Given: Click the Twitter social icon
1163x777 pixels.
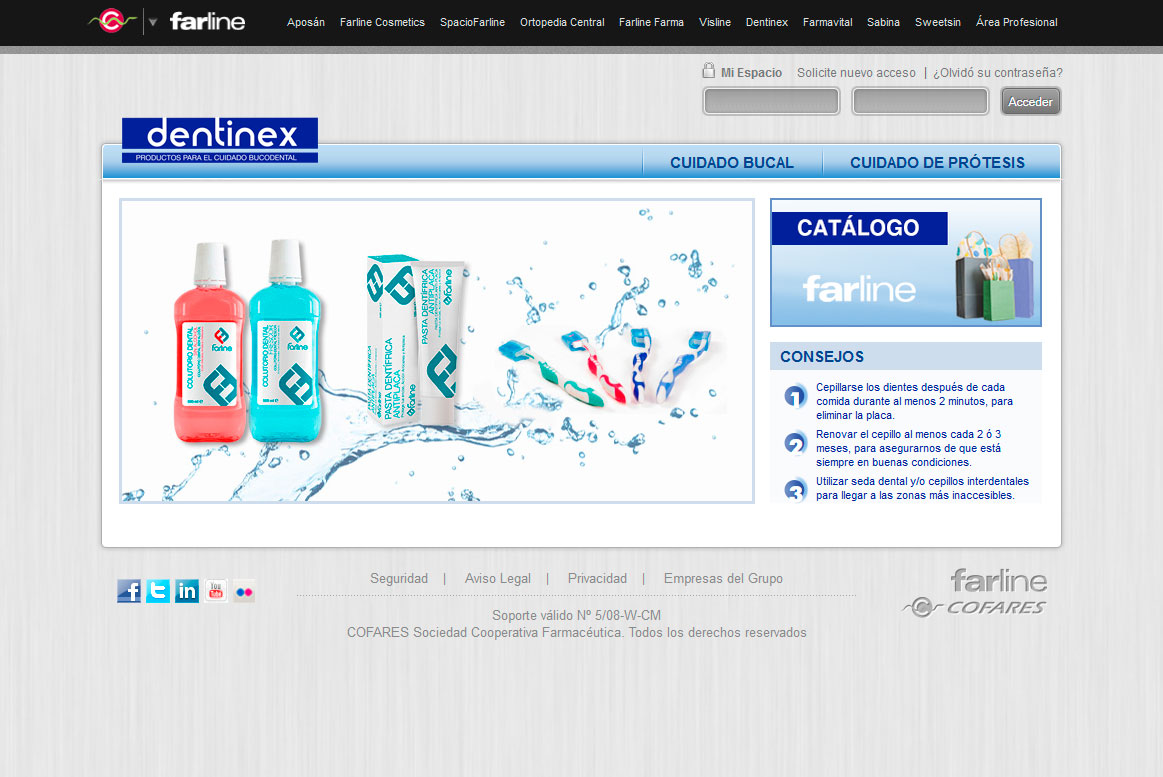Looking at the screenshot, I should coord(157,590).
